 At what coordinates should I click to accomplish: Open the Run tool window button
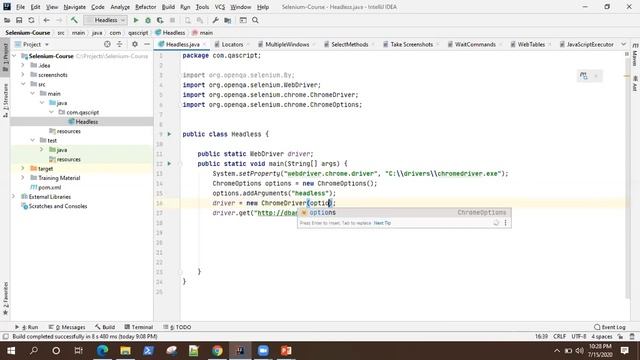pos(27,327)
